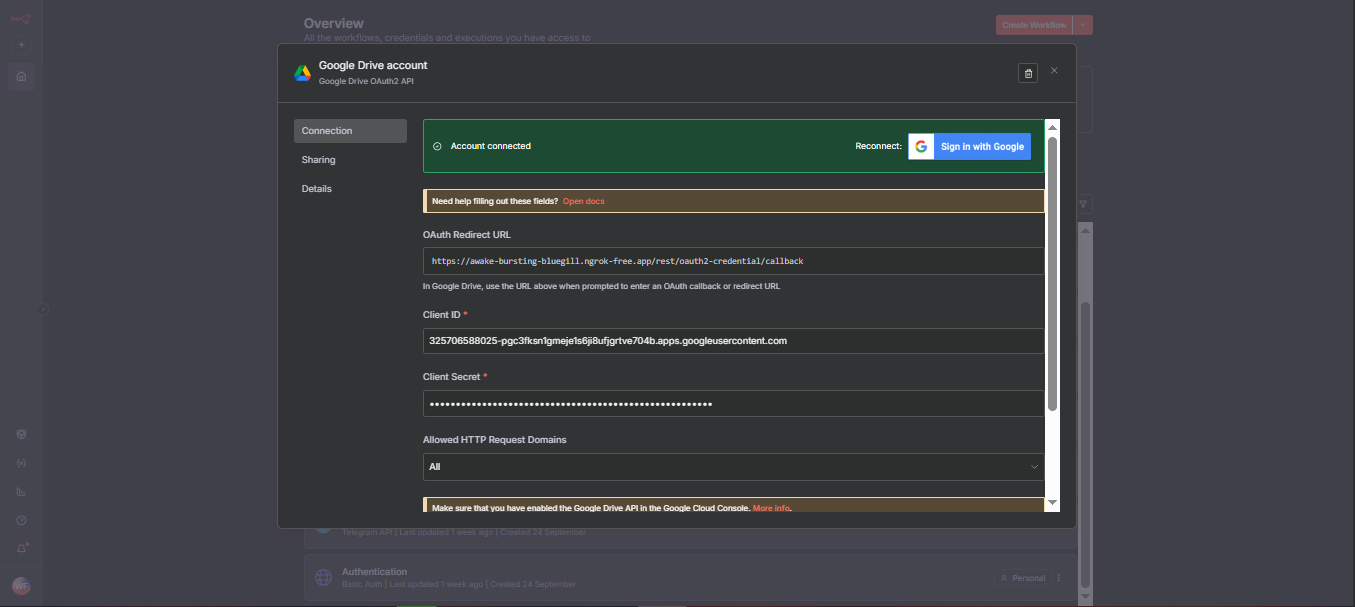The height and width of the screenshot is (607, 1355).
Task: Open Help via the question mark icon
Action: click(x=21, y=520)
